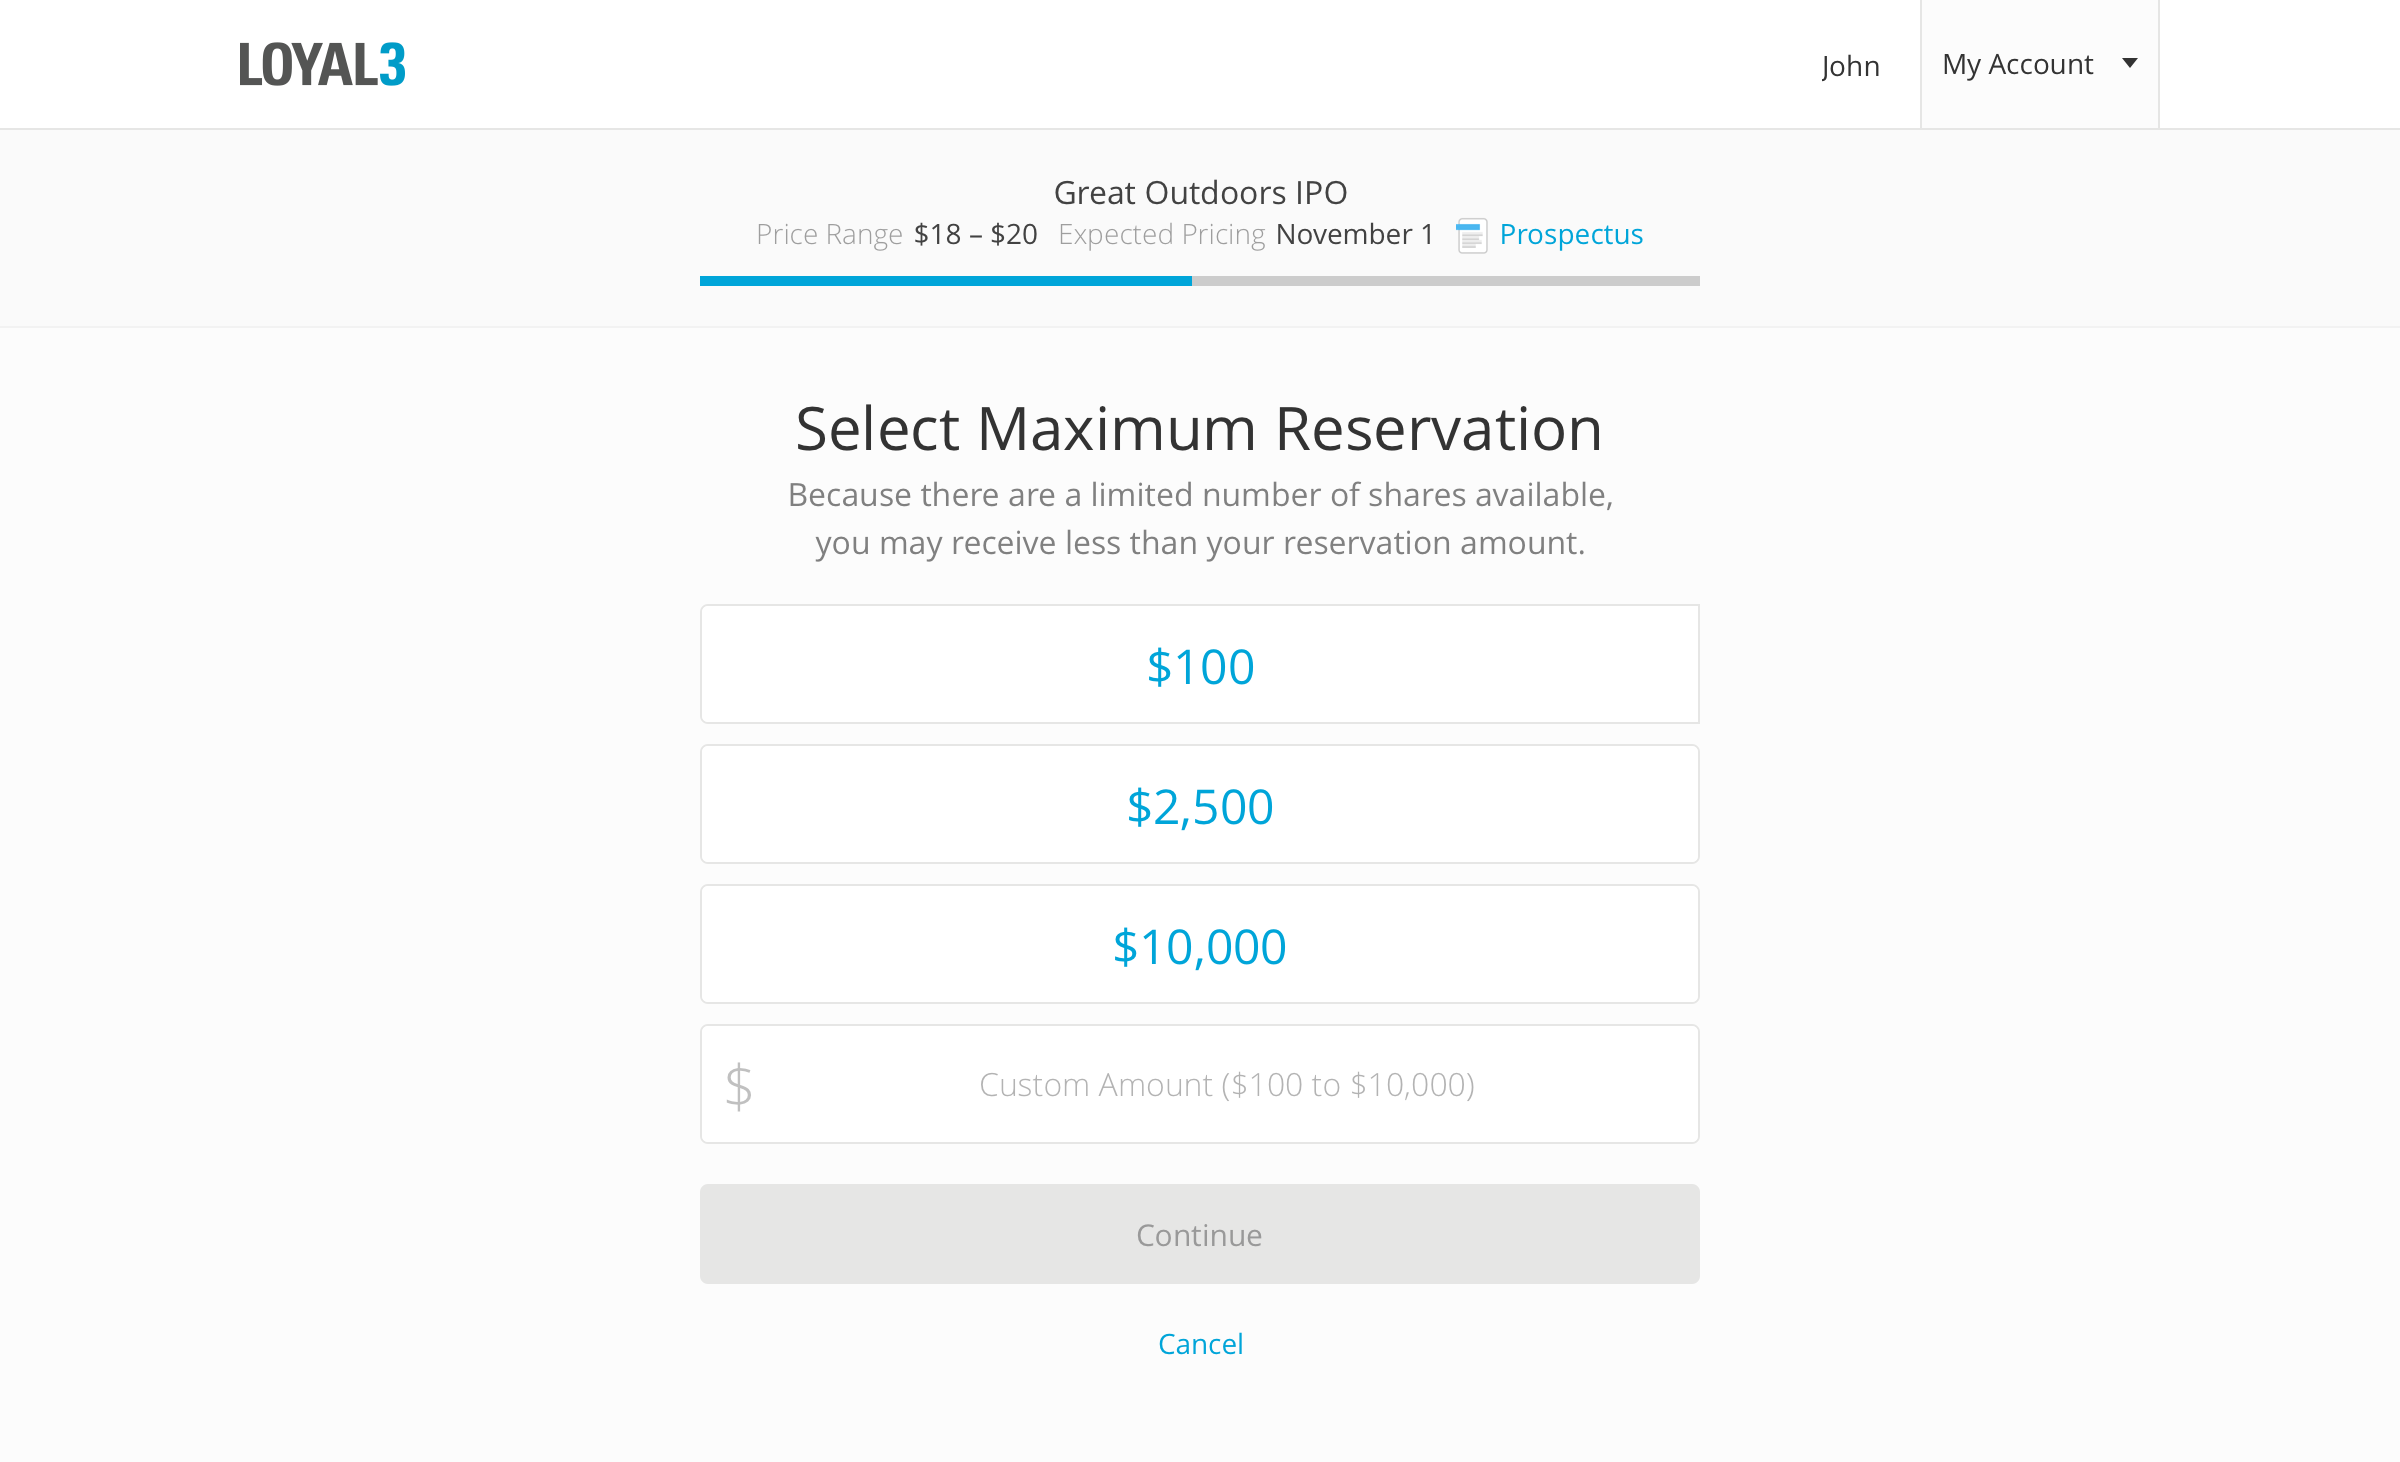Click the November 1 expected pricing date
2400x1462 pixels.
coord(1355,234)
